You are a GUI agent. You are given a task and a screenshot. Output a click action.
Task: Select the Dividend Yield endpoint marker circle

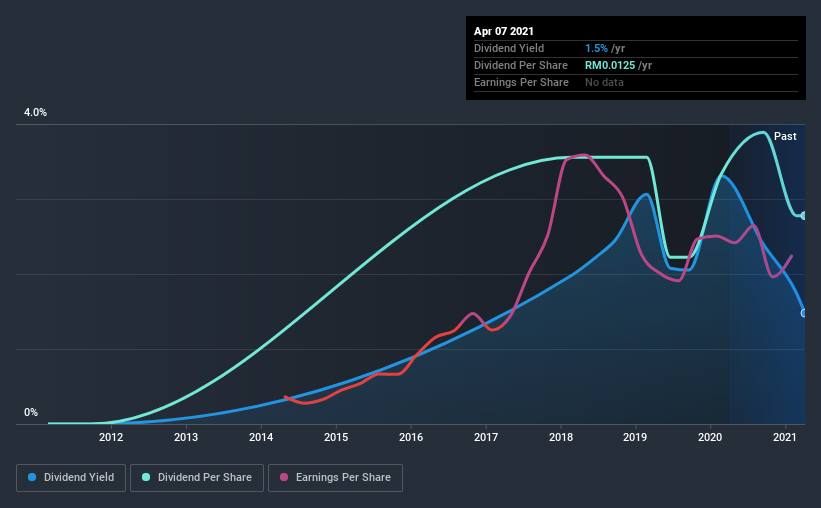[x=804, y=313]
